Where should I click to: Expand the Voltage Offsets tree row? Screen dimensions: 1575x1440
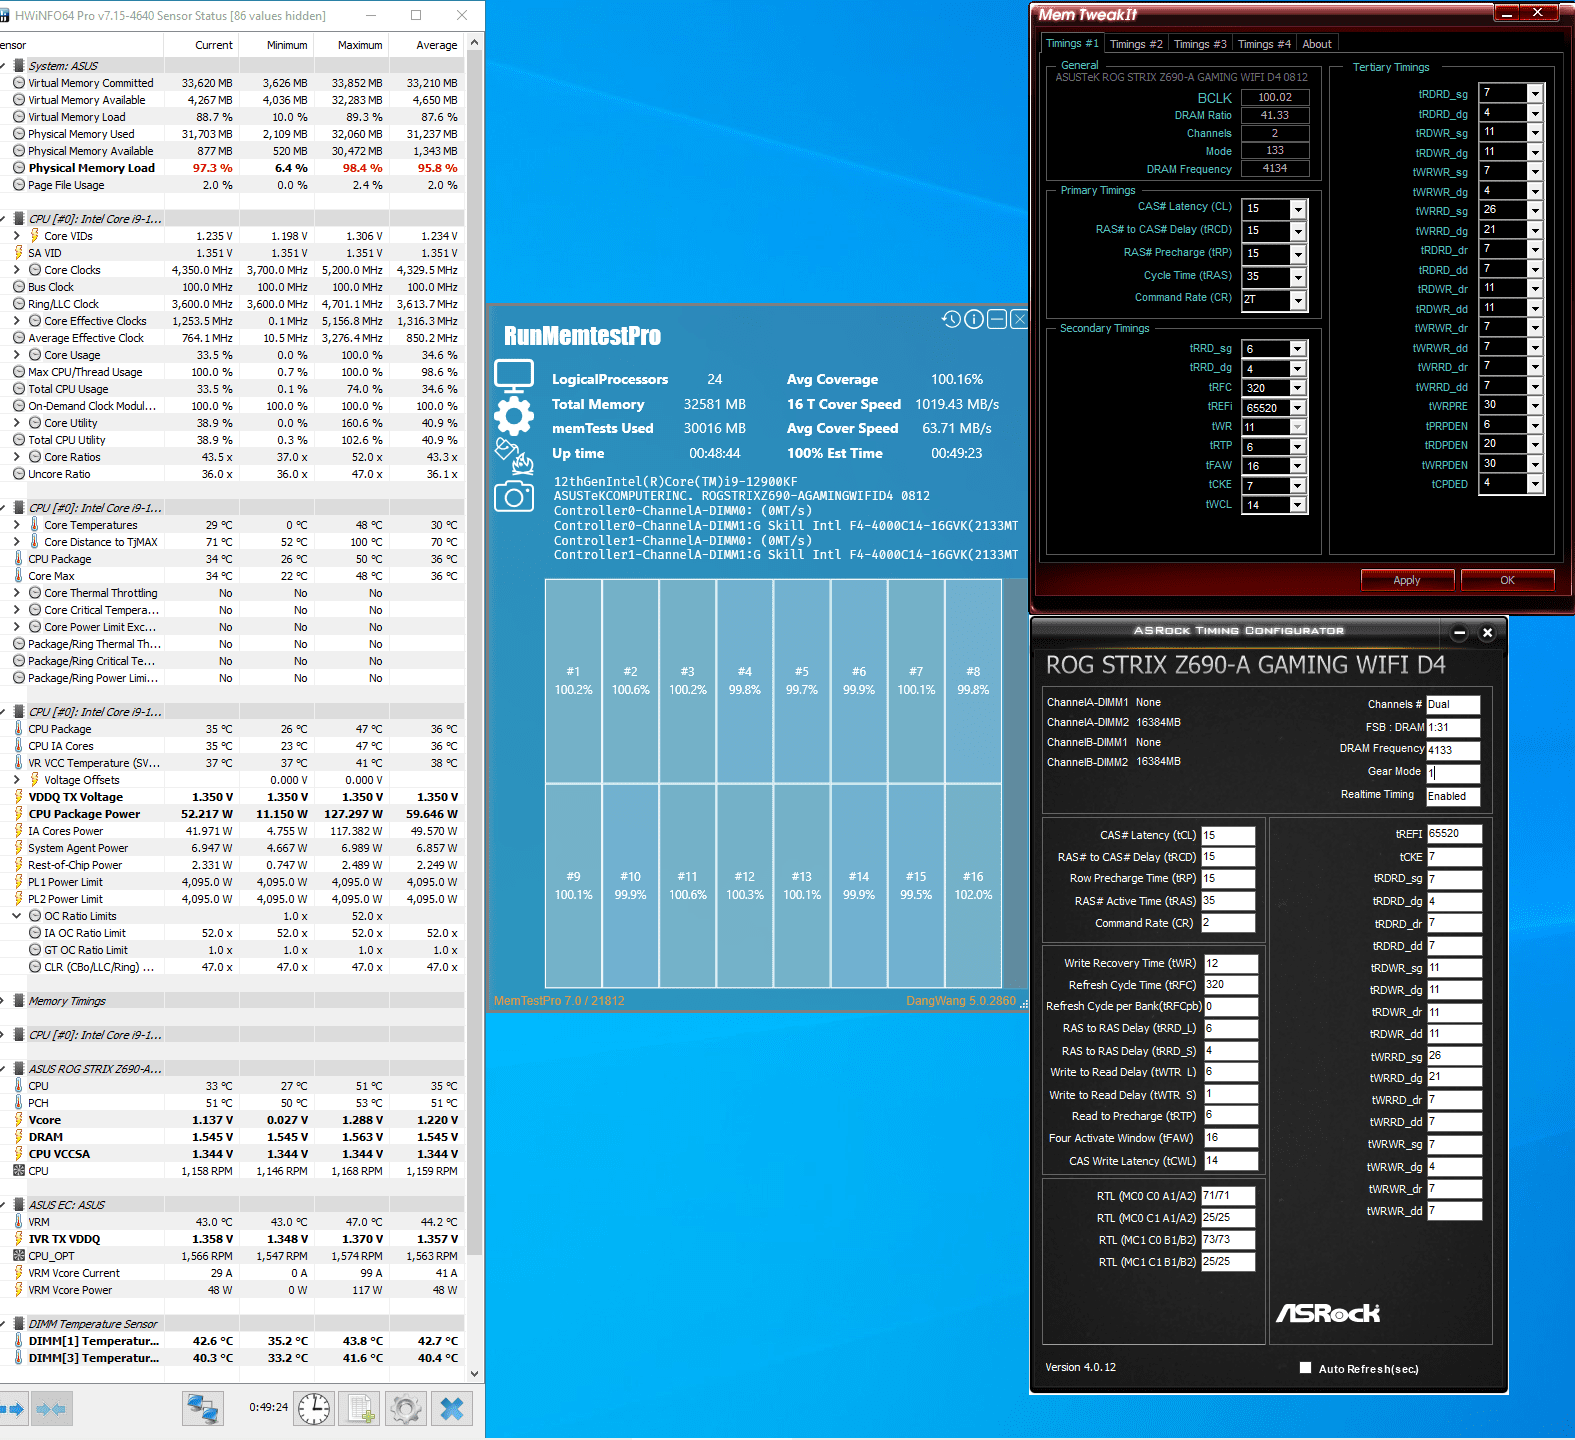(17, 780)
